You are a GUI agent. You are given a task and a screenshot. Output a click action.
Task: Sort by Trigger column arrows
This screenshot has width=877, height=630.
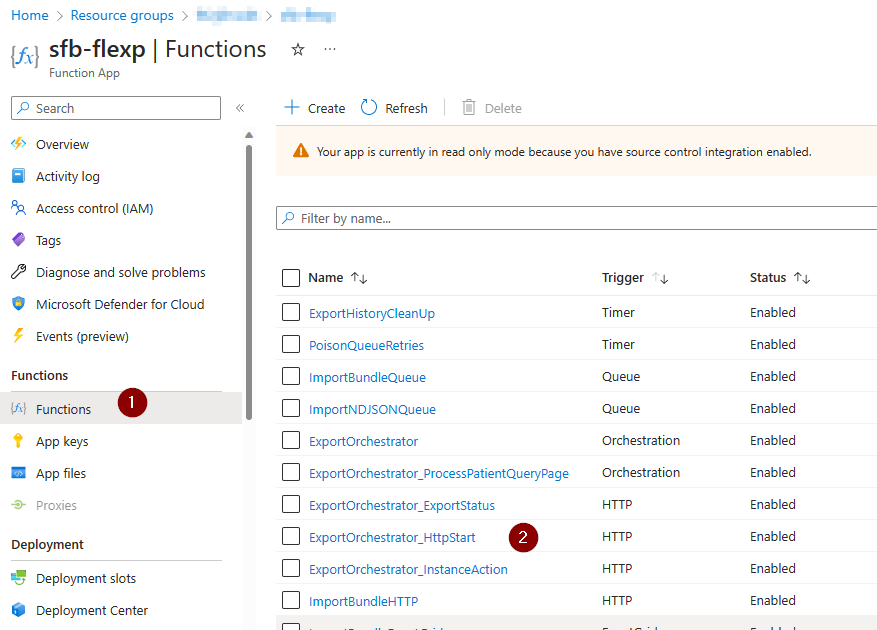[660, 278]
